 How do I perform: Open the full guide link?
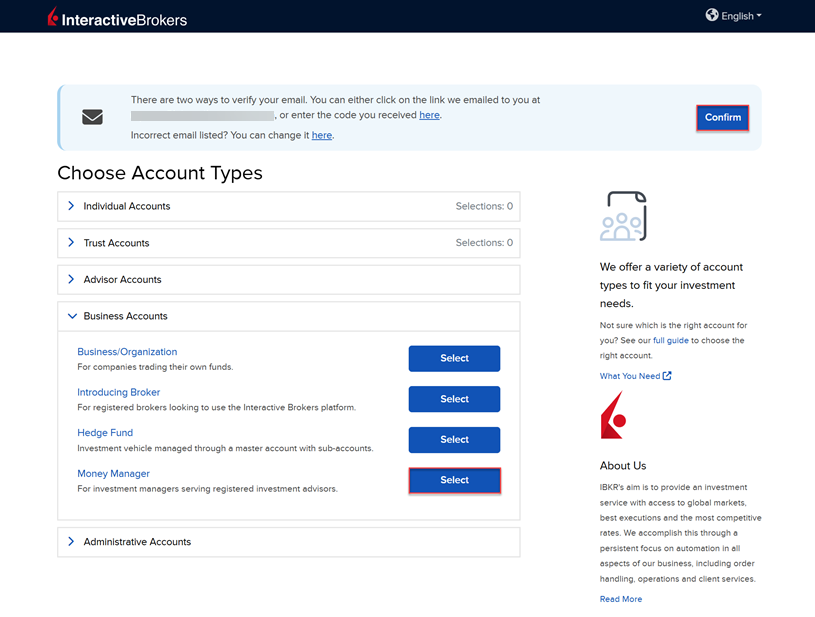pos(670,341)
